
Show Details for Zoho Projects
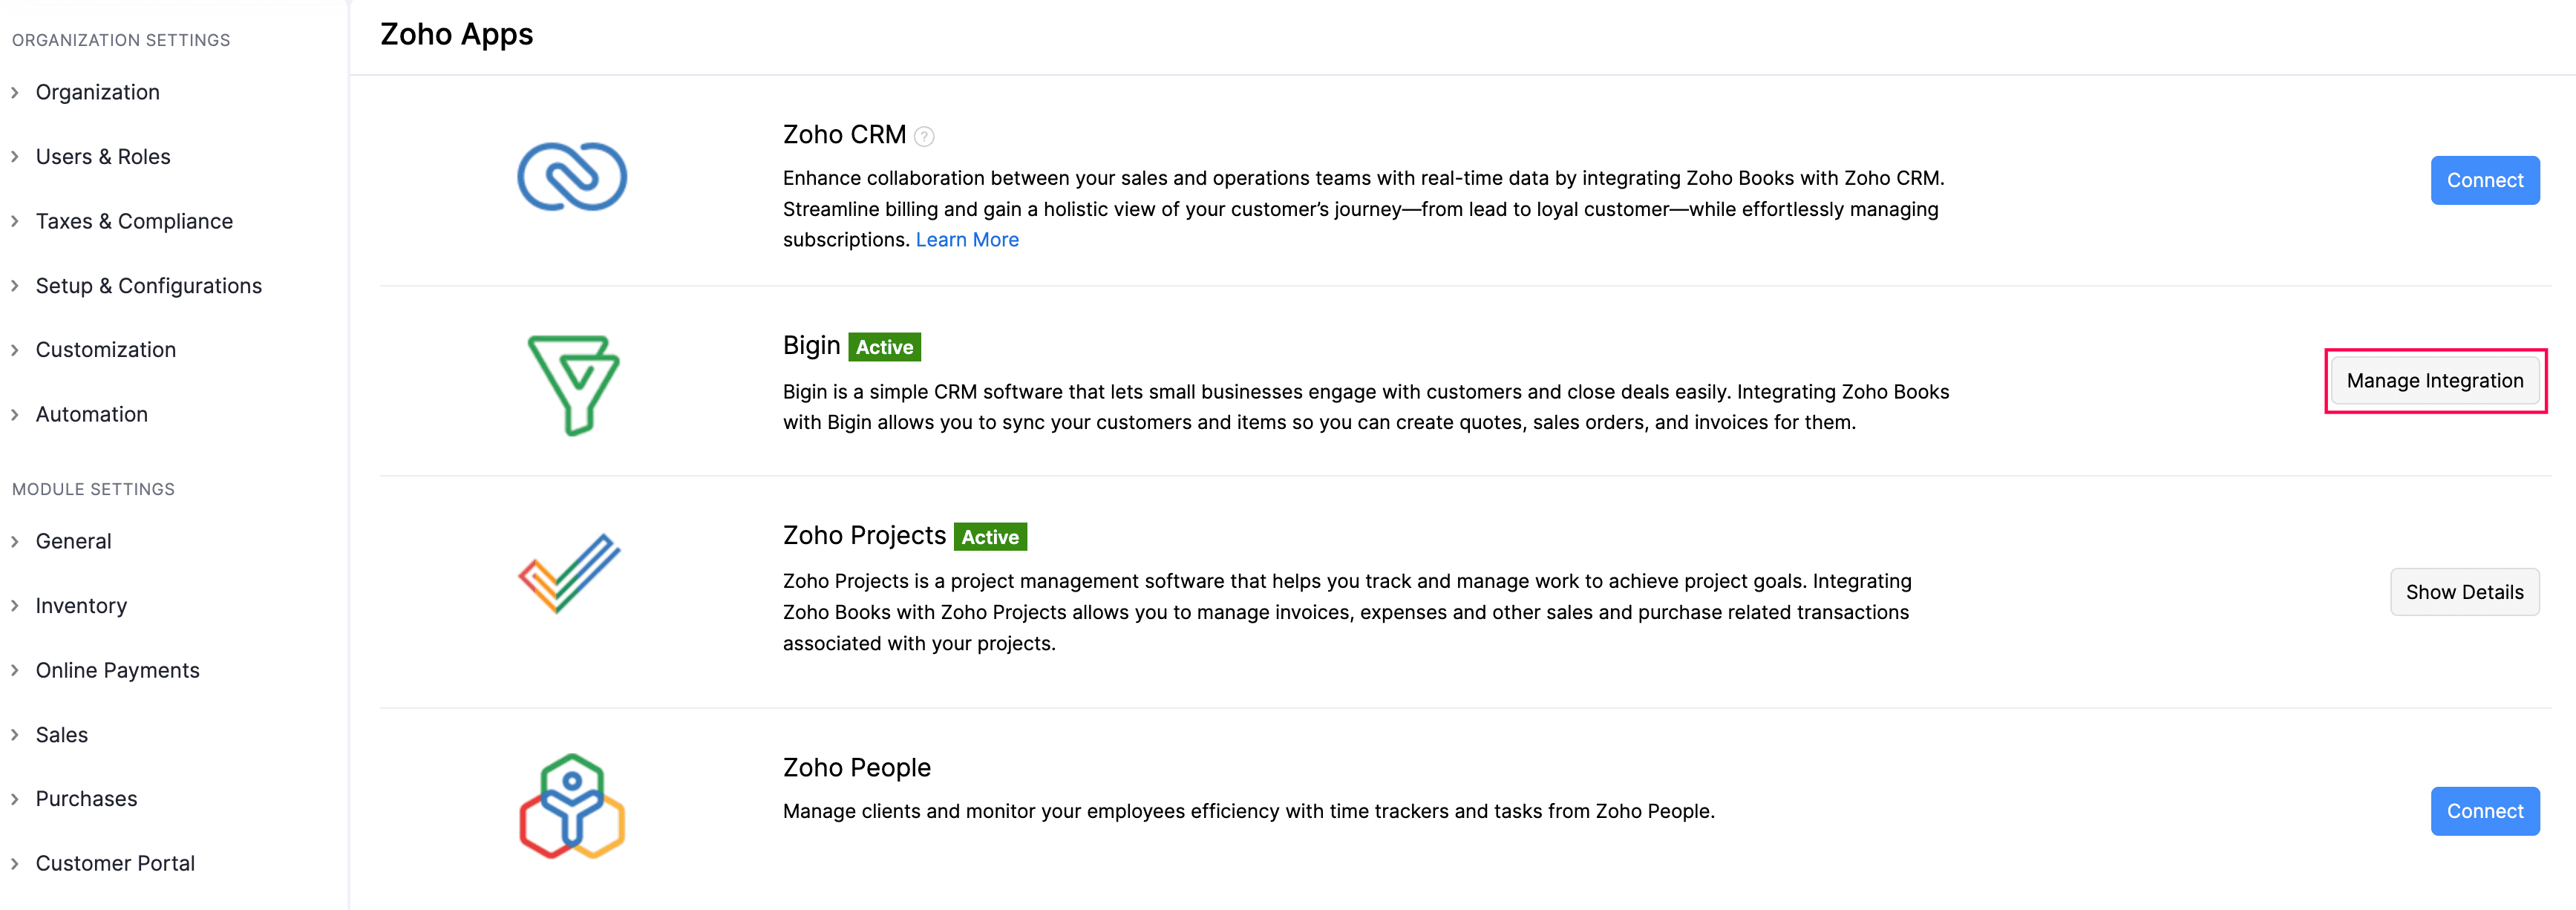click(2463, 592)
